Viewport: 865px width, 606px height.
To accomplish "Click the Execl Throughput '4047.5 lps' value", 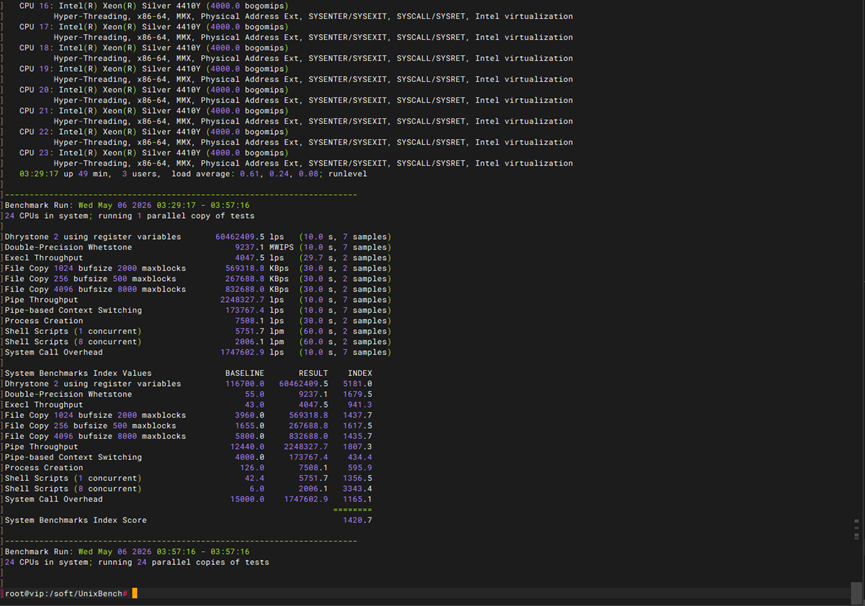I will click(x=259, y=258).
